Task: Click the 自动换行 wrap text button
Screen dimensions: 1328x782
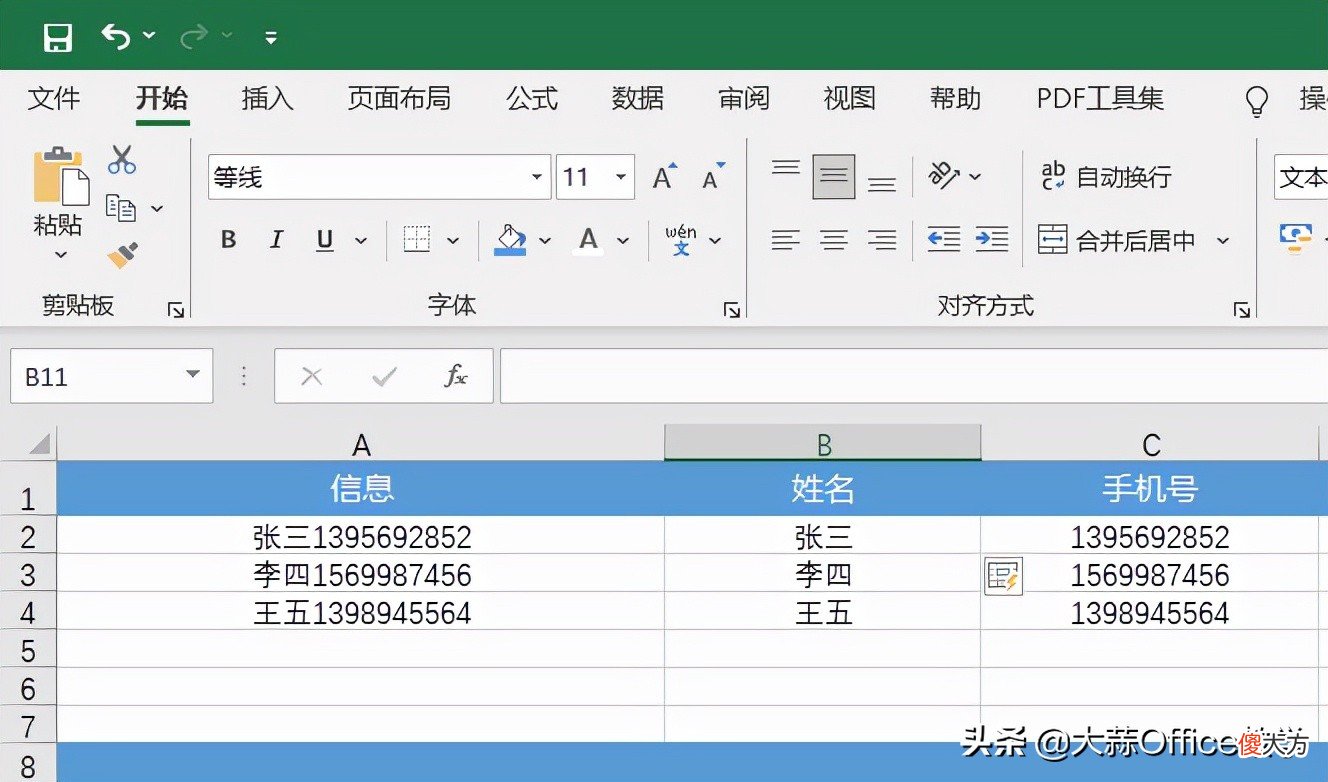Action: coord(1105,177)
